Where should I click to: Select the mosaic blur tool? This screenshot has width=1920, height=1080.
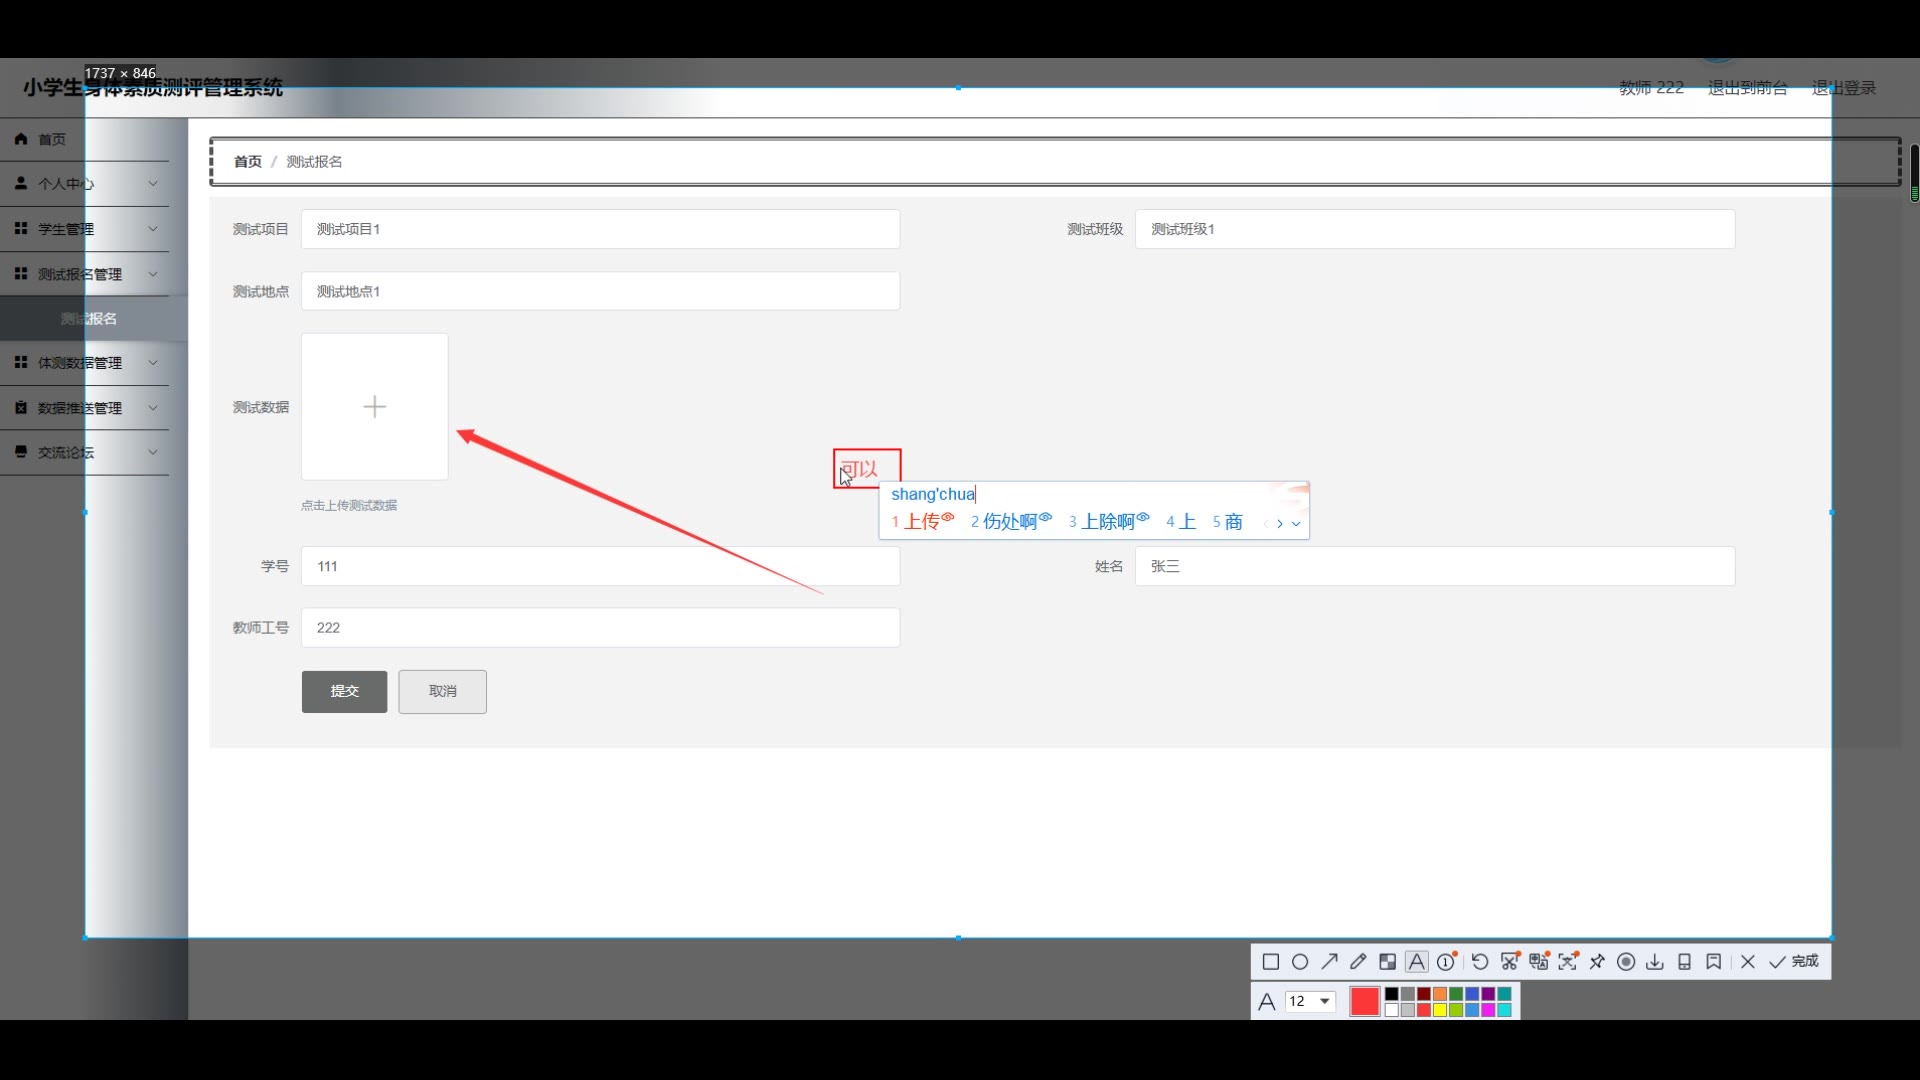coord(1387,962)
